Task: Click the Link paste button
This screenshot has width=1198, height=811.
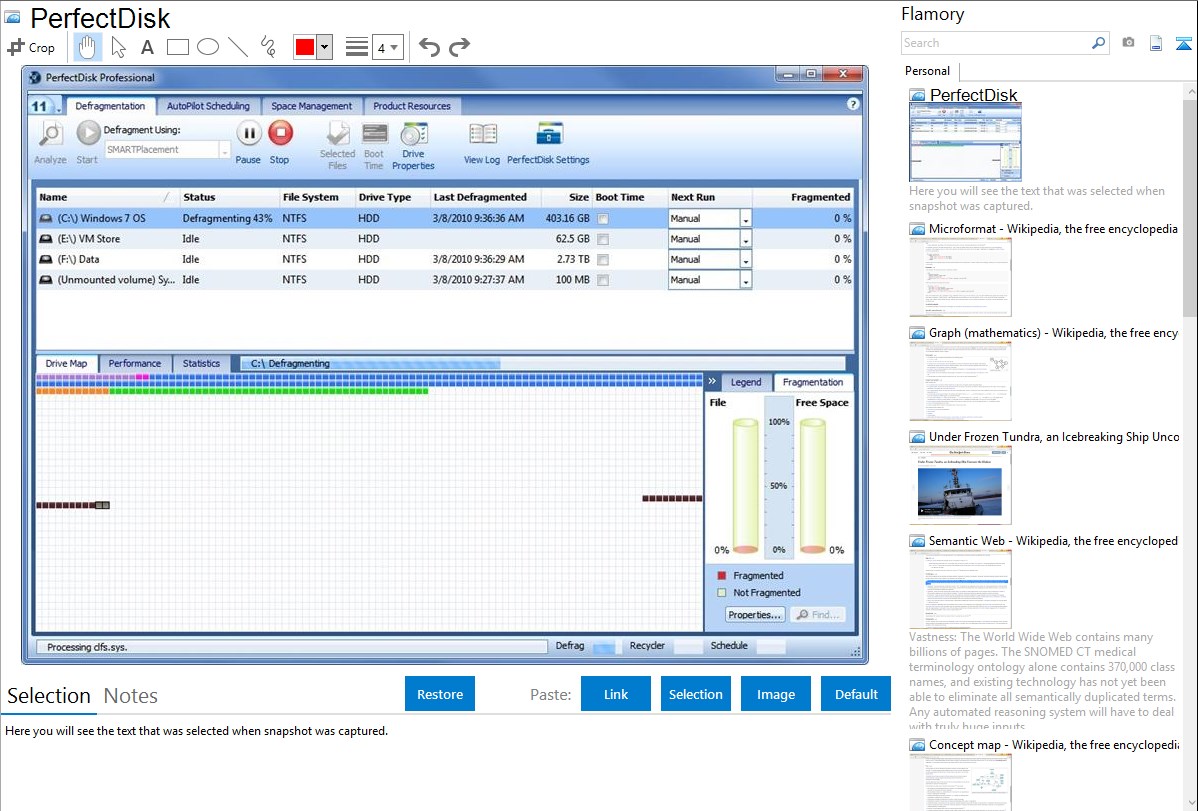Action: (616, 694)
